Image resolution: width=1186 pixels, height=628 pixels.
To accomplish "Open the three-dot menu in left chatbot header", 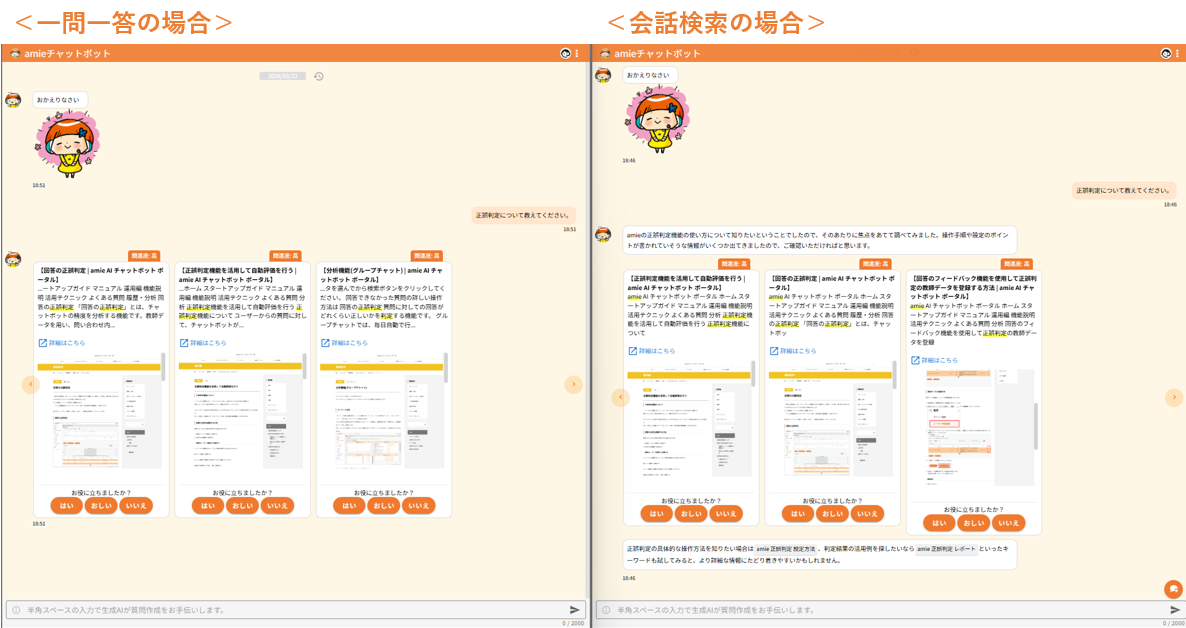I will pyautogui.click(x=579, y=53).
